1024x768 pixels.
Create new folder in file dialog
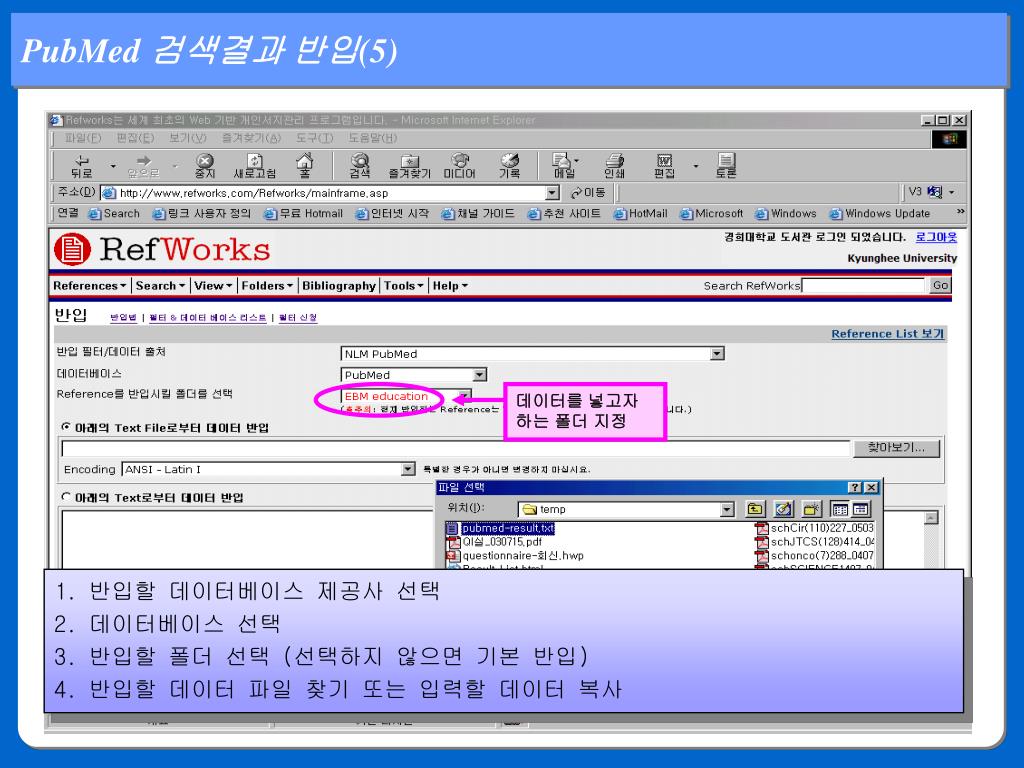click(812, 509)
